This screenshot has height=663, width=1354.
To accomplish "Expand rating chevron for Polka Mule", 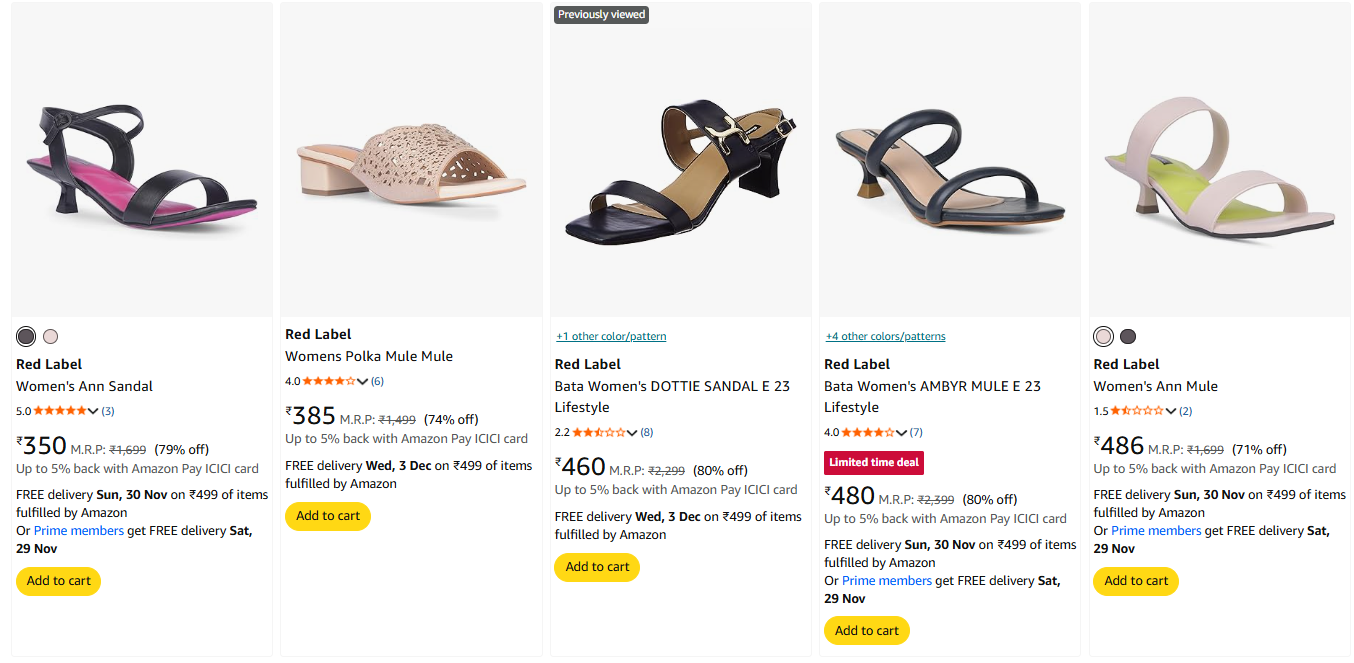I will click(363, 382).
